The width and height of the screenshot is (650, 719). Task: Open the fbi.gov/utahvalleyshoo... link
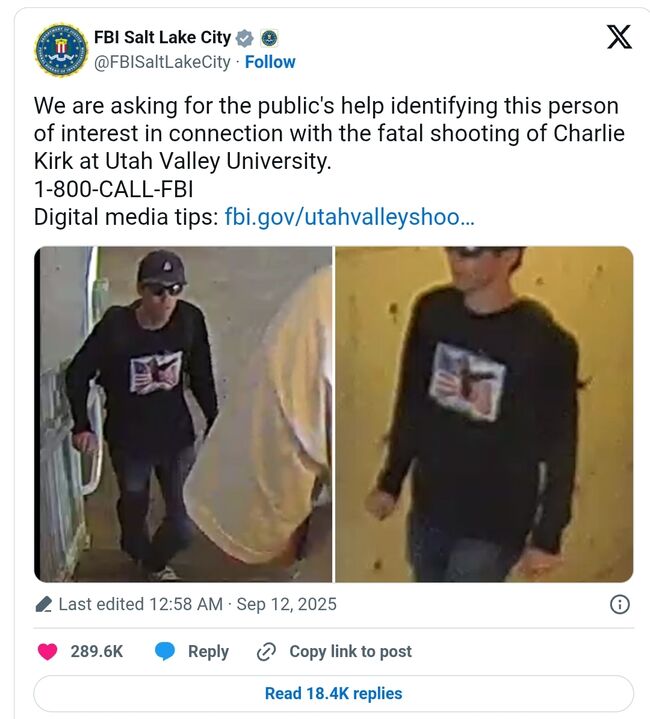(349, 217)
